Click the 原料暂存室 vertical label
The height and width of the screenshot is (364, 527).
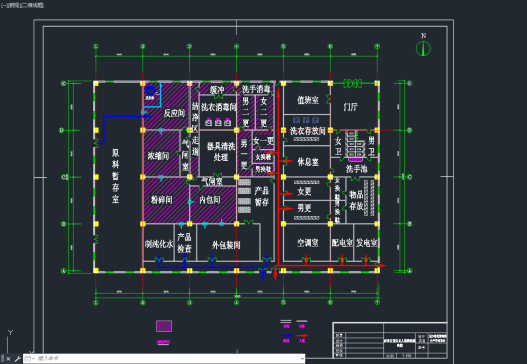click(x=115, y=176)
